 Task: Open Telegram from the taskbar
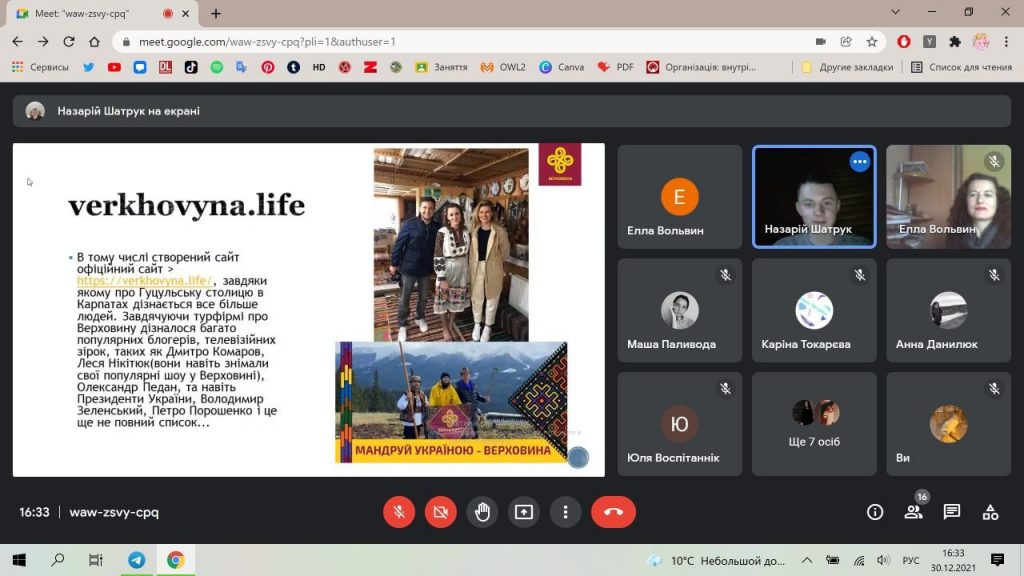tap(137, 560)
